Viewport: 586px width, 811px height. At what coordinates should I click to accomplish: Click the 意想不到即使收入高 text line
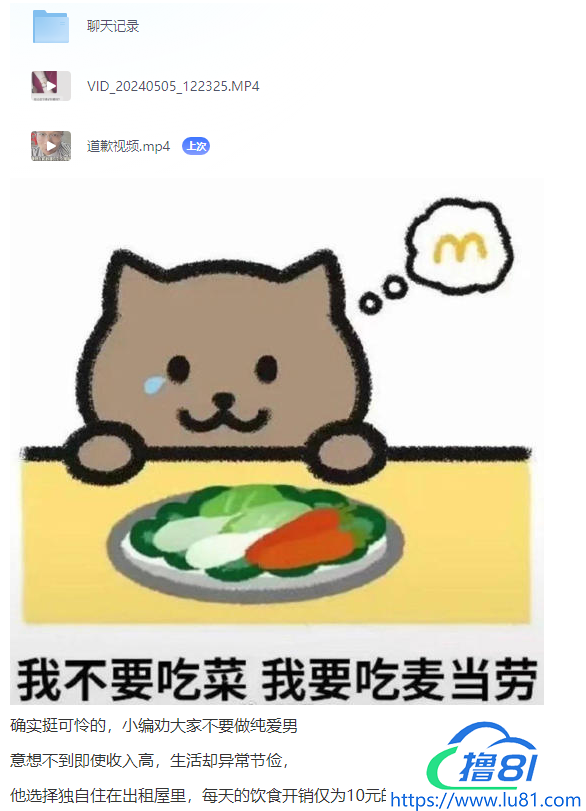tap(149, 760)
